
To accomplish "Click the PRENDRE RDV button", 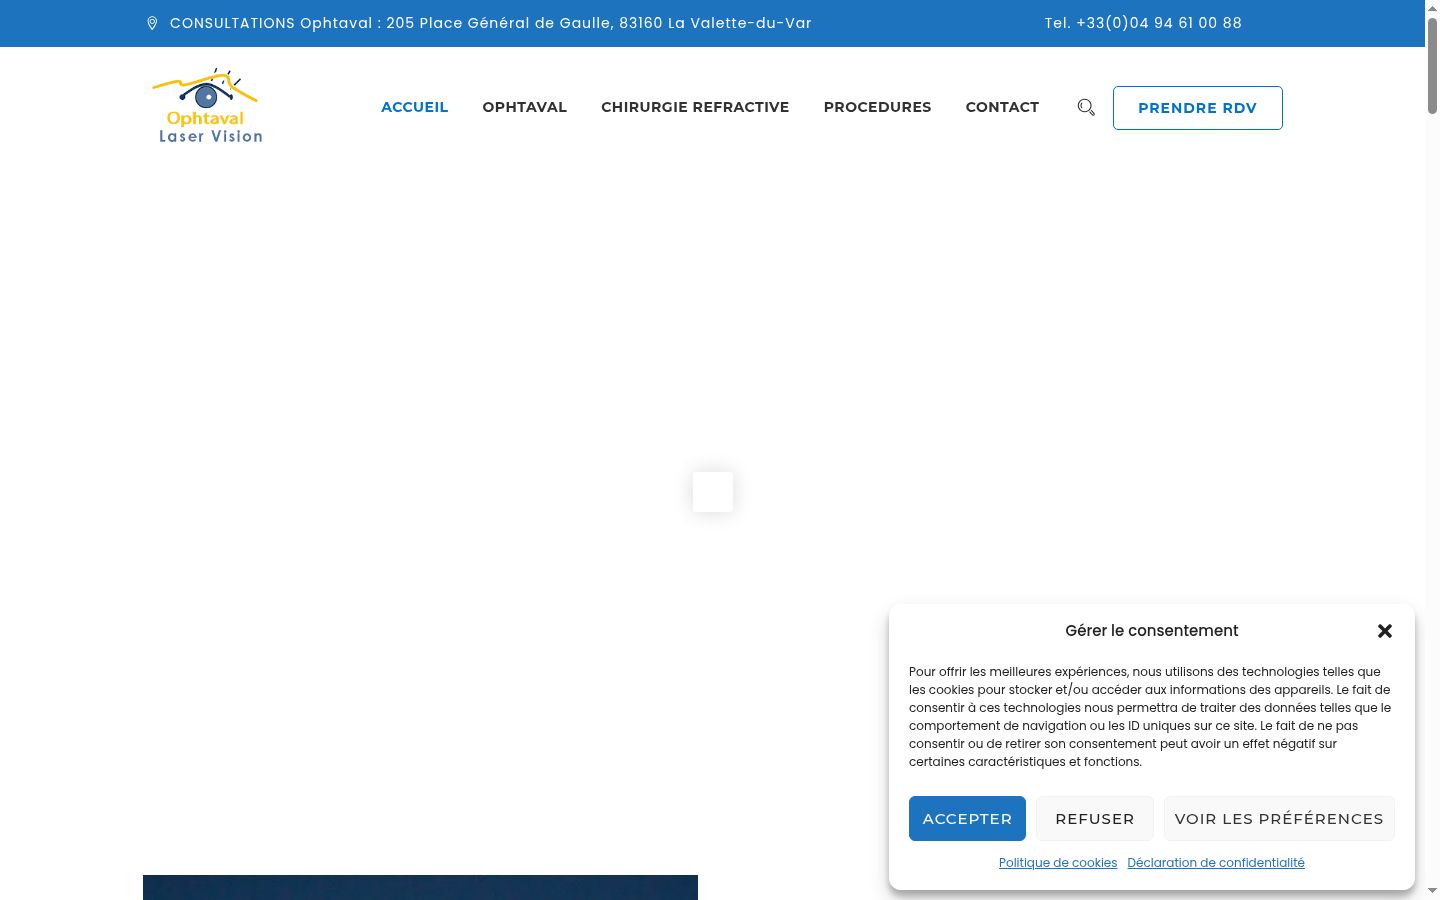I will coord(1198,108).
